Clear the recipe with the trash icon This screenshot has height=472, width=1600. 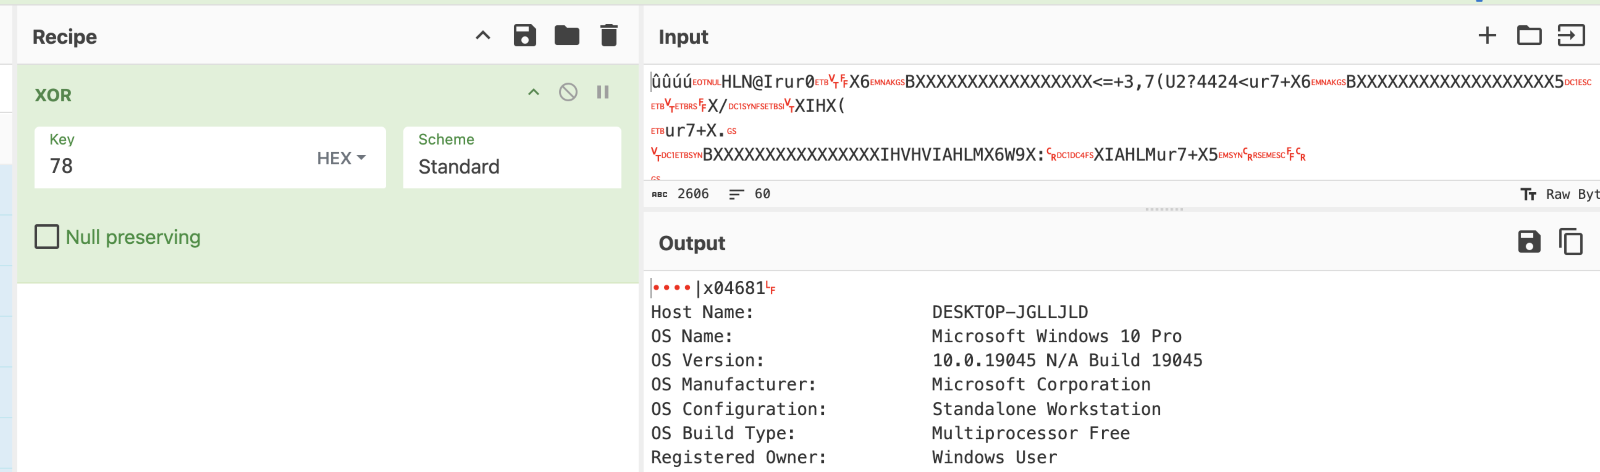[x=609, y=36]
